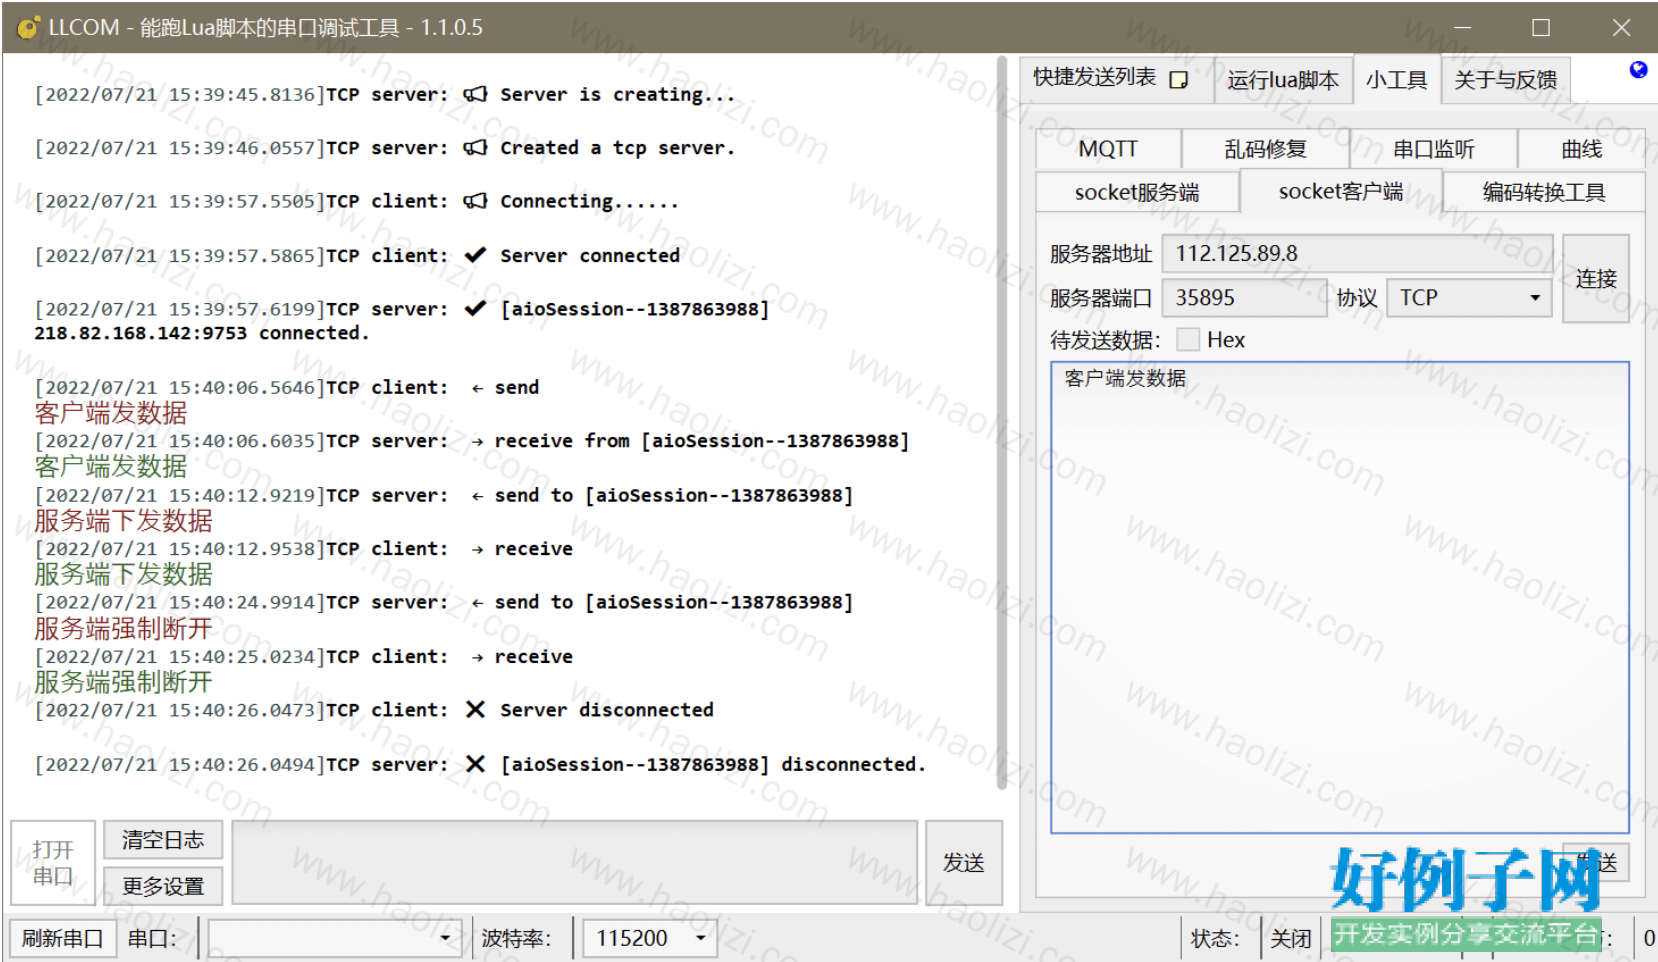Click the 打开串口 button

tap(53, 863)
